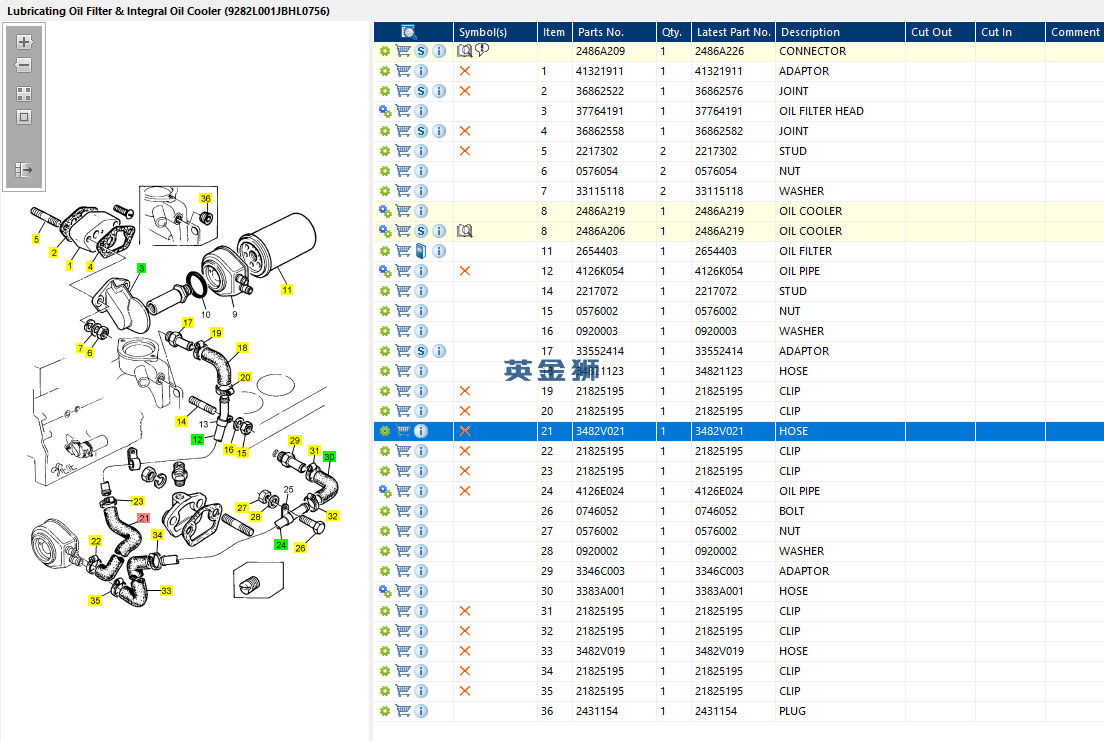Click orange X symbol for HOSE 3482V019
Viewport: 1104px width, 741px height.
(x=465, y=651)
